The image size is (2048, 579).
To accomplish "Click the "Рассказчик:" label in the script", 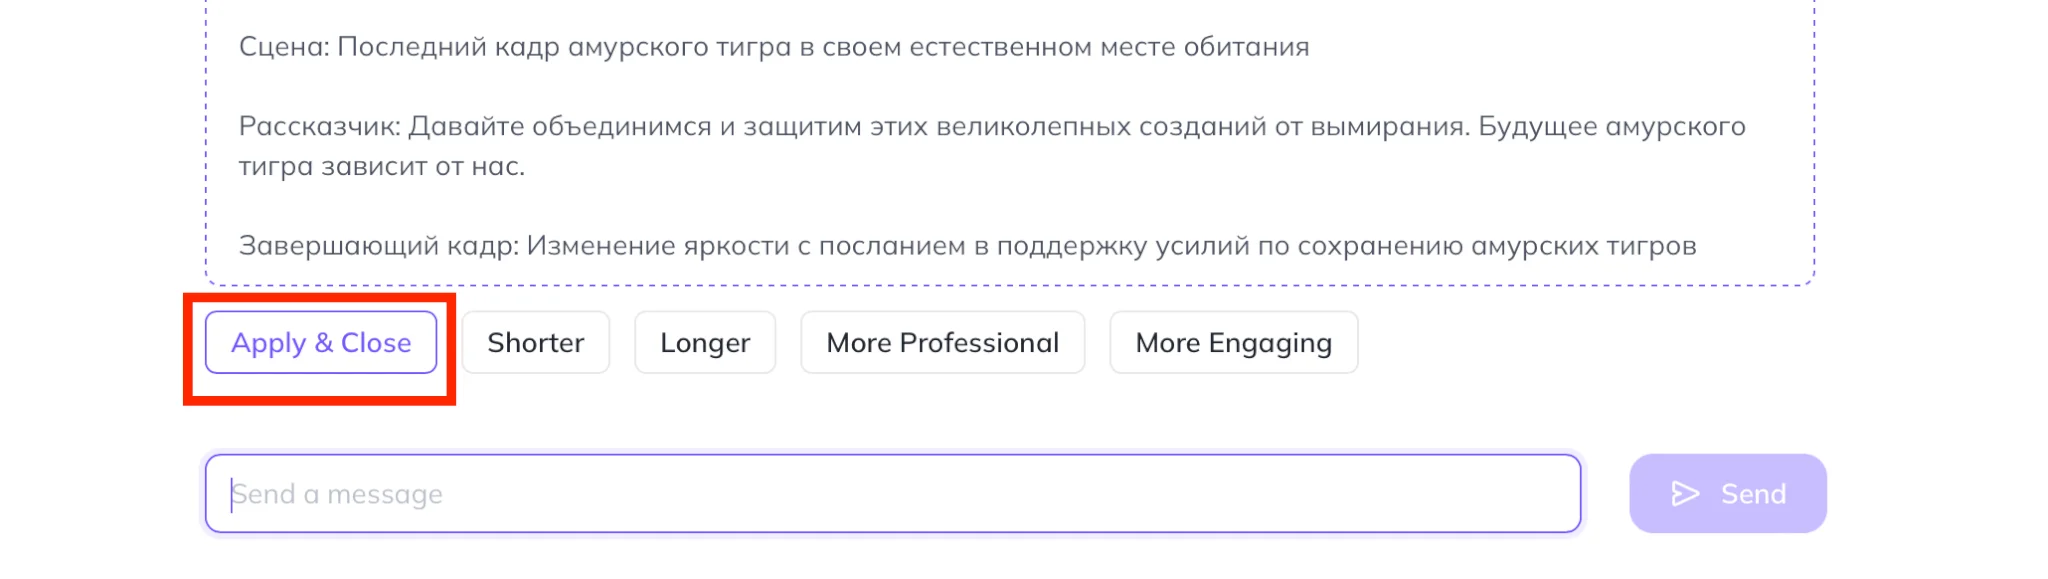I will click(x=319, y=127).
